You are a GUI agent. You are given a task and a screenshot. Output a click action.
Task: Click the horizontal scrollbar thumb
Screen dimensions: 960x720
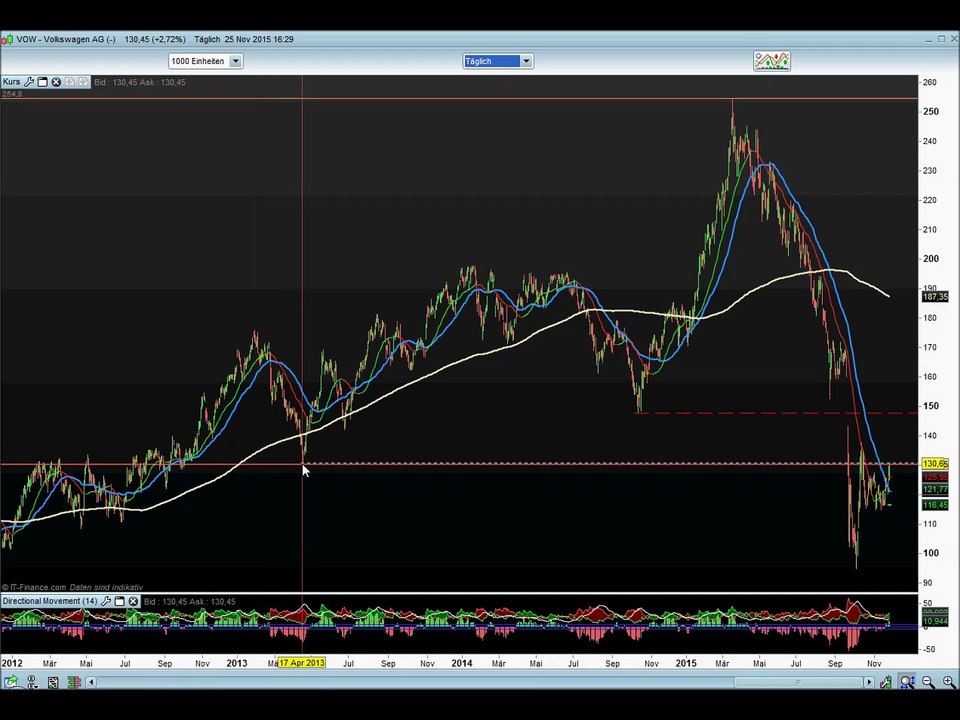pos(798,681)
